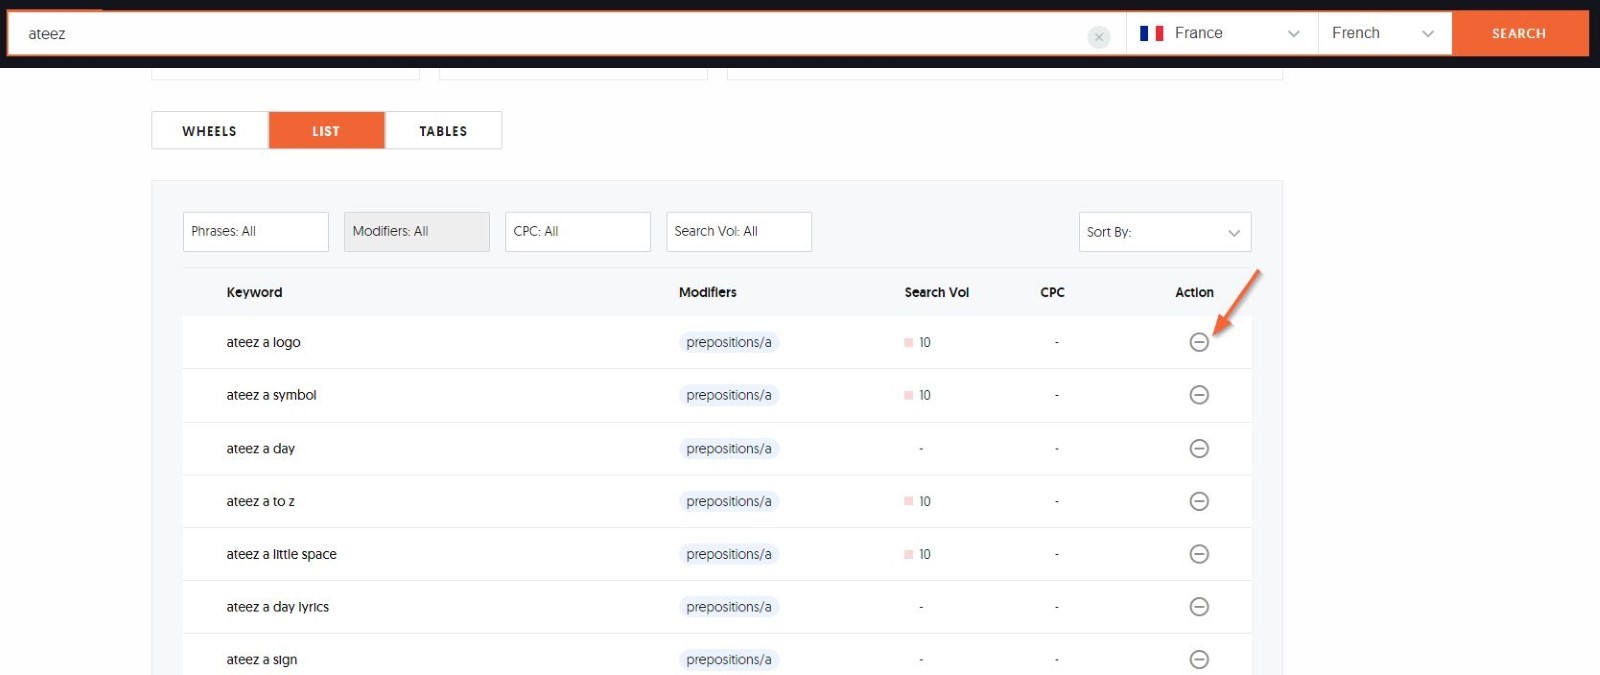
Task: Click the Modifiers column header
Action: point(708,292)
